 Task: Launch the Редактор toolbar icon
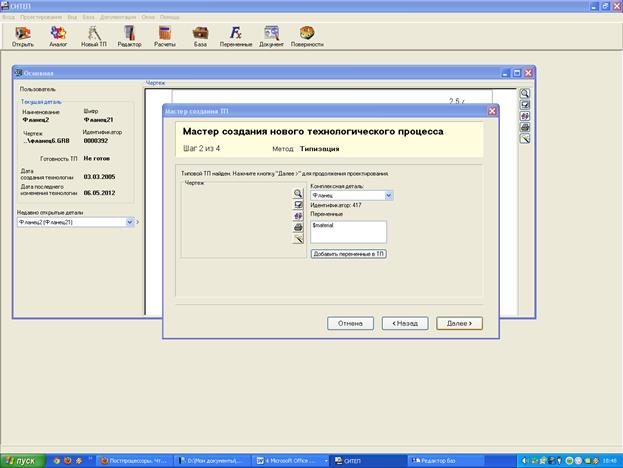pyautogui.click(x=130, y=37)
